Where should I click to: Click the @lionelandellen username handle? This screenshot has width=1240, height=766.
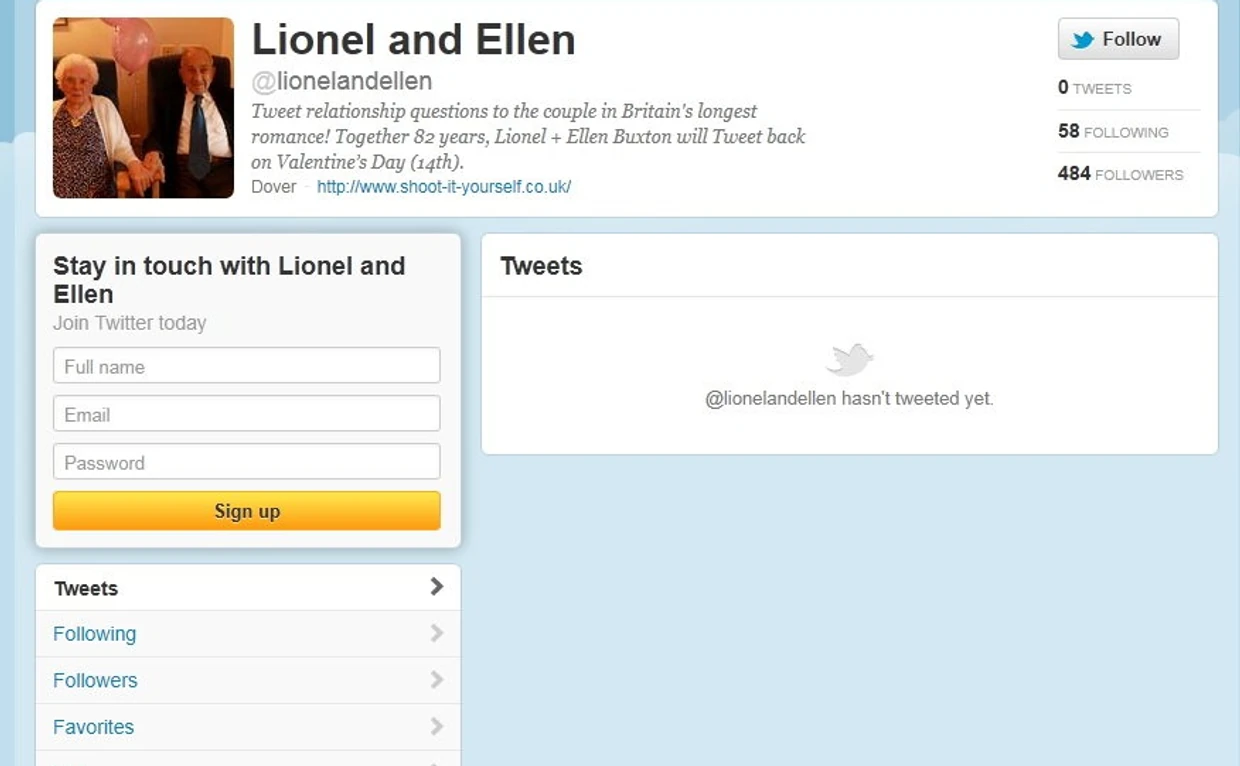tap(342, 82)
